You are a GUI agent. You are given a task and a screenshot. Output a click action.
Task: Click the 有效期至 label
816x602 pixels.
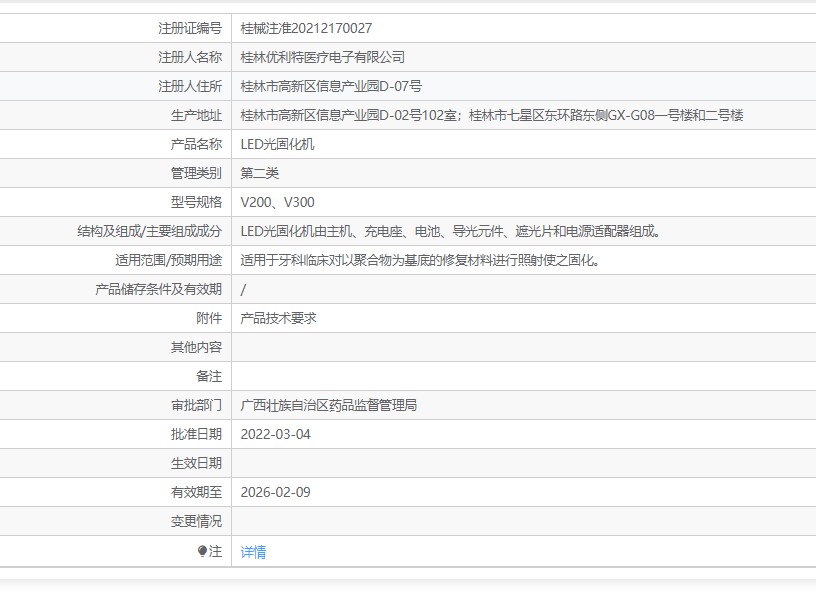(196, 492)
